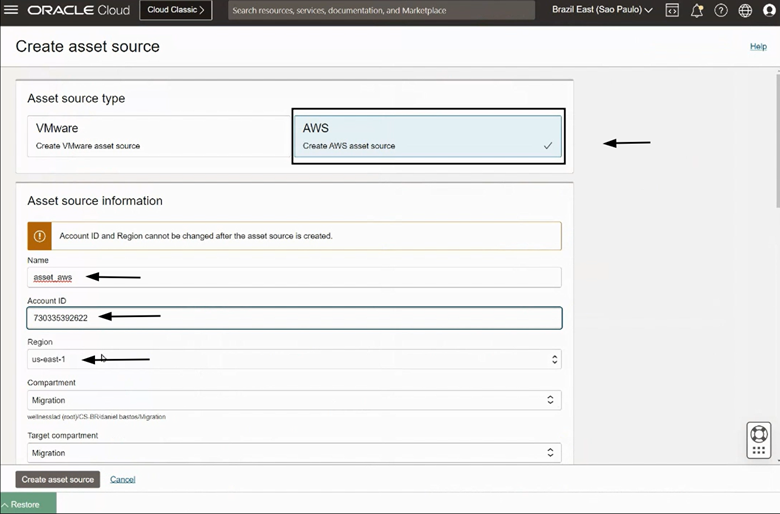Click the Account ID input field

coord(294,318)
